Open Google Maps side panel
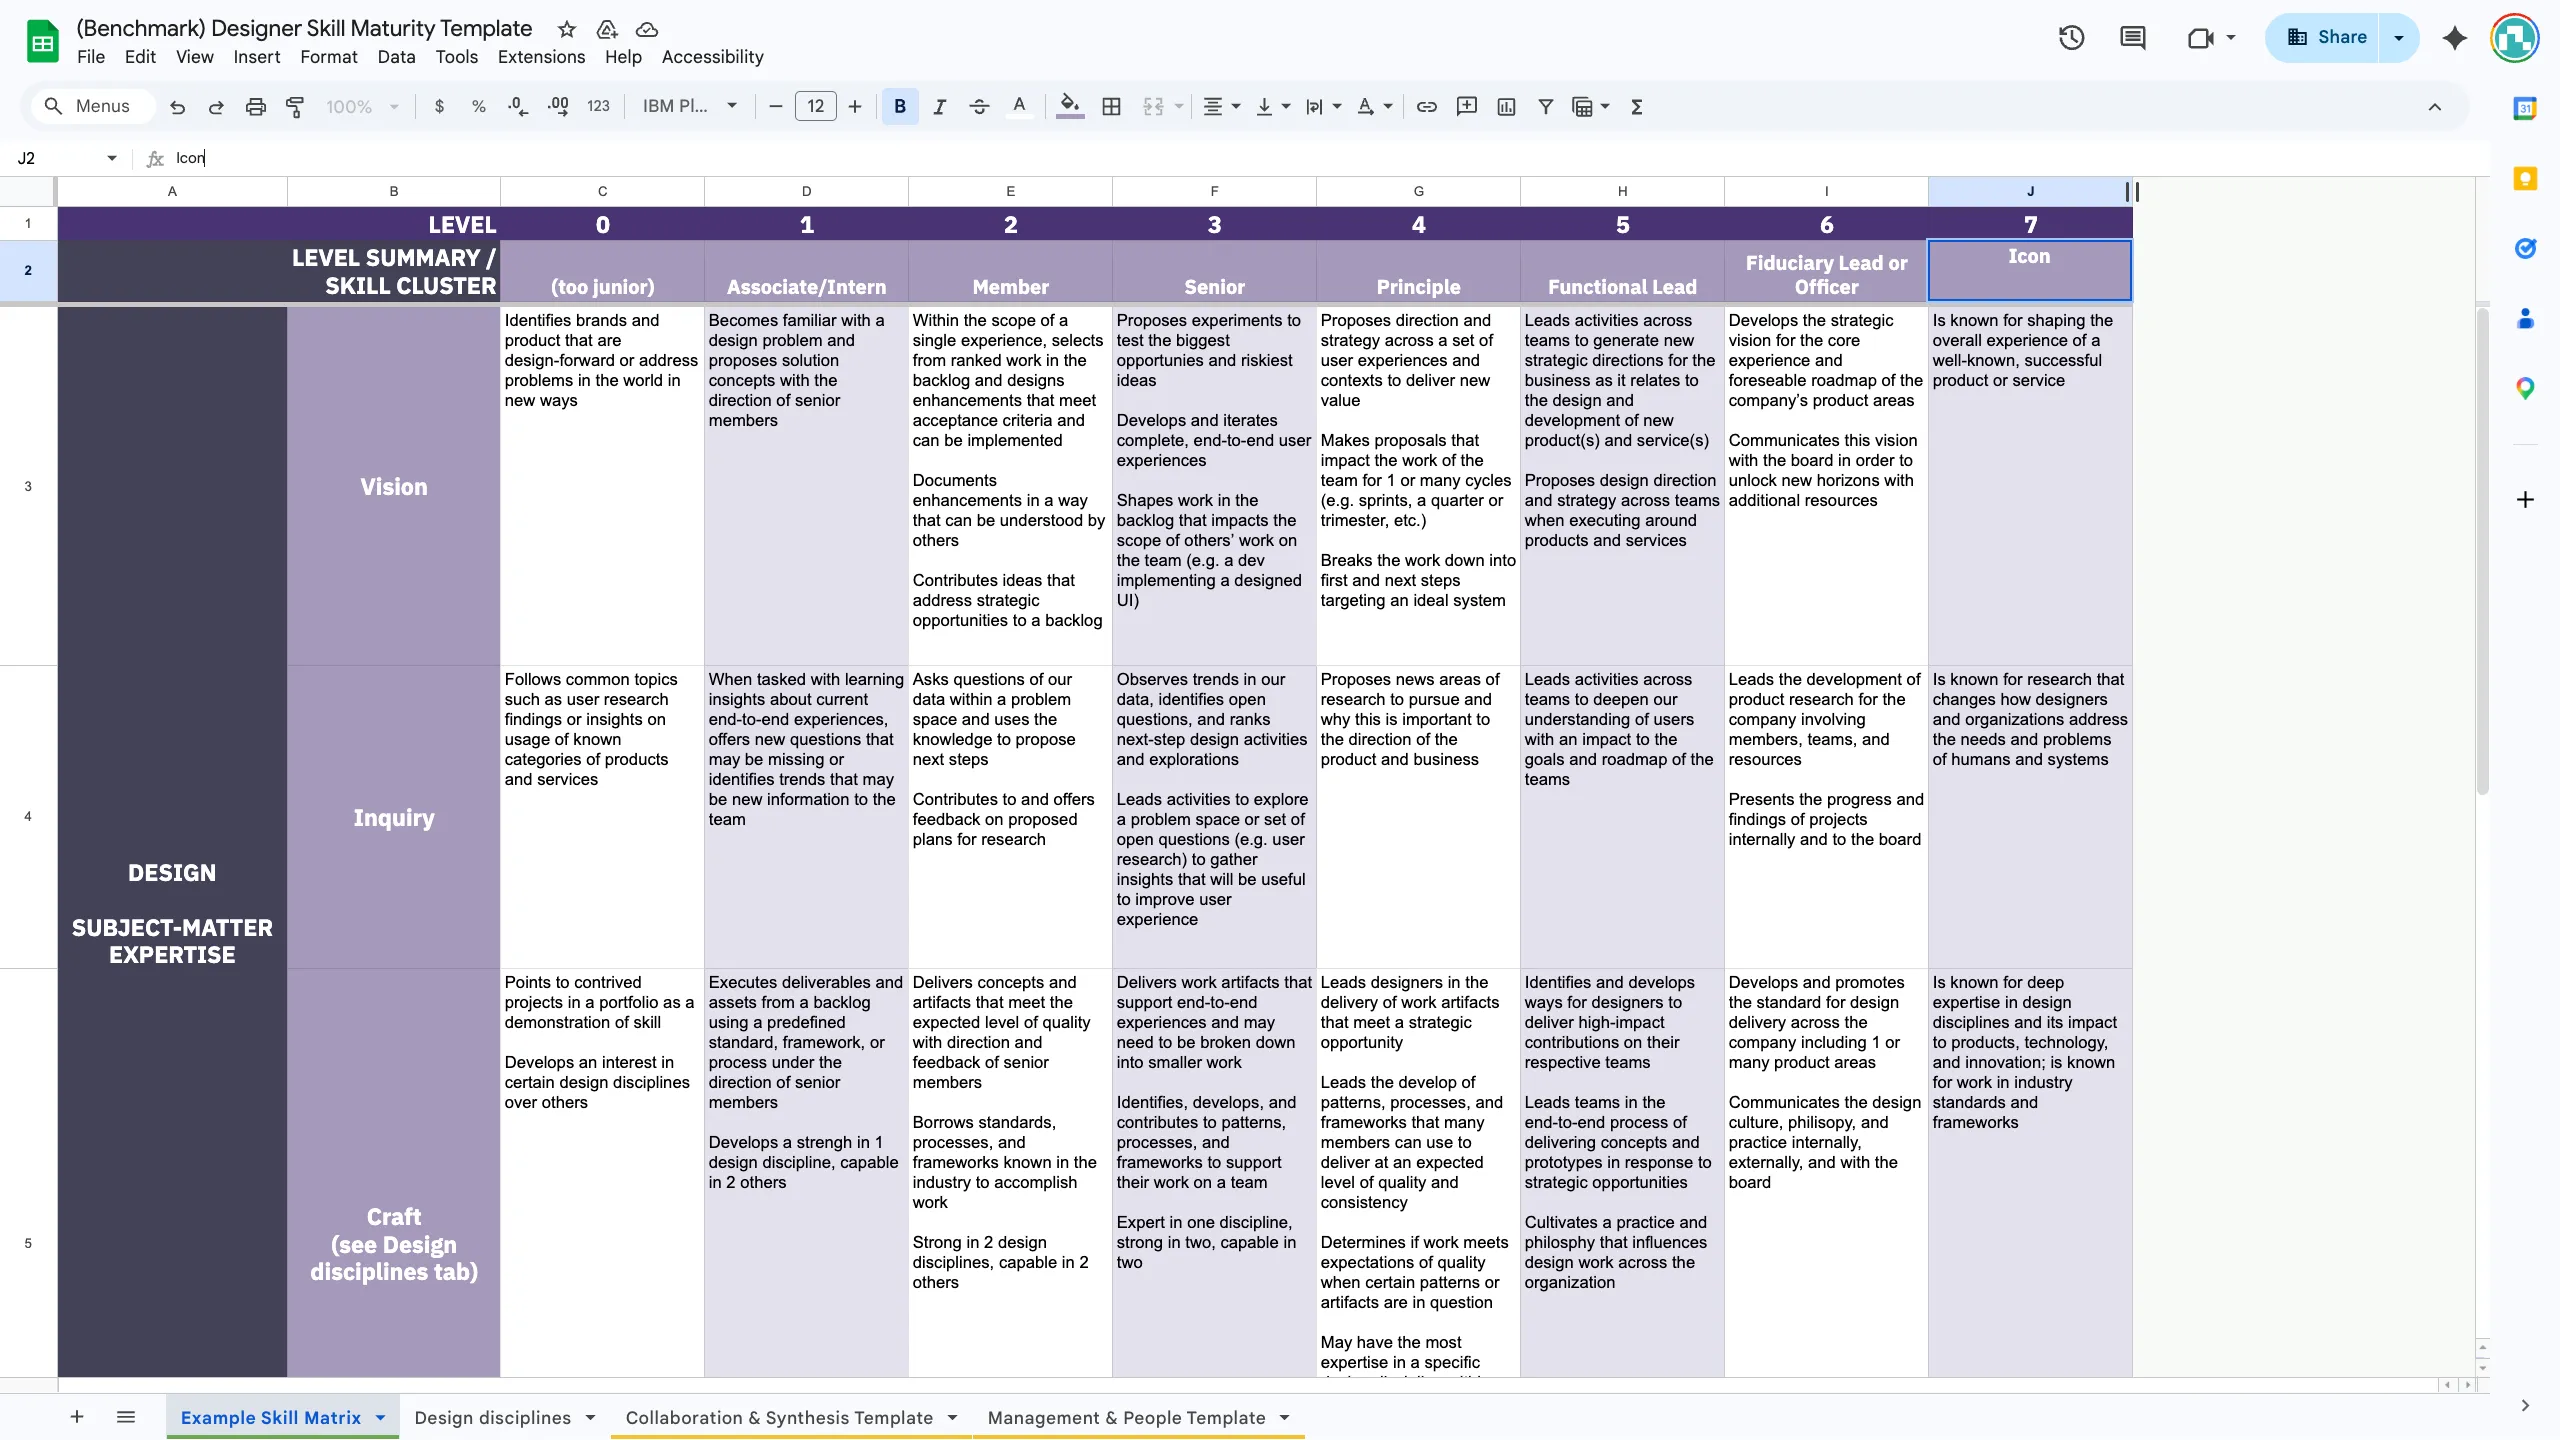 tap(2525, 389)
